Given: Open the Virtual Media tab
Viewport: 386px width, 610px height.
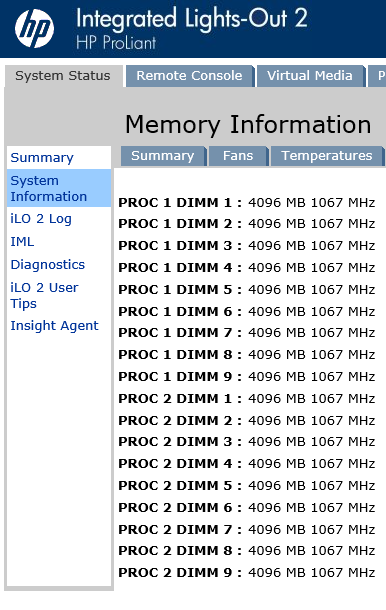Looking at the screenshot, I should pyautogui.click(x=310, y=75).
